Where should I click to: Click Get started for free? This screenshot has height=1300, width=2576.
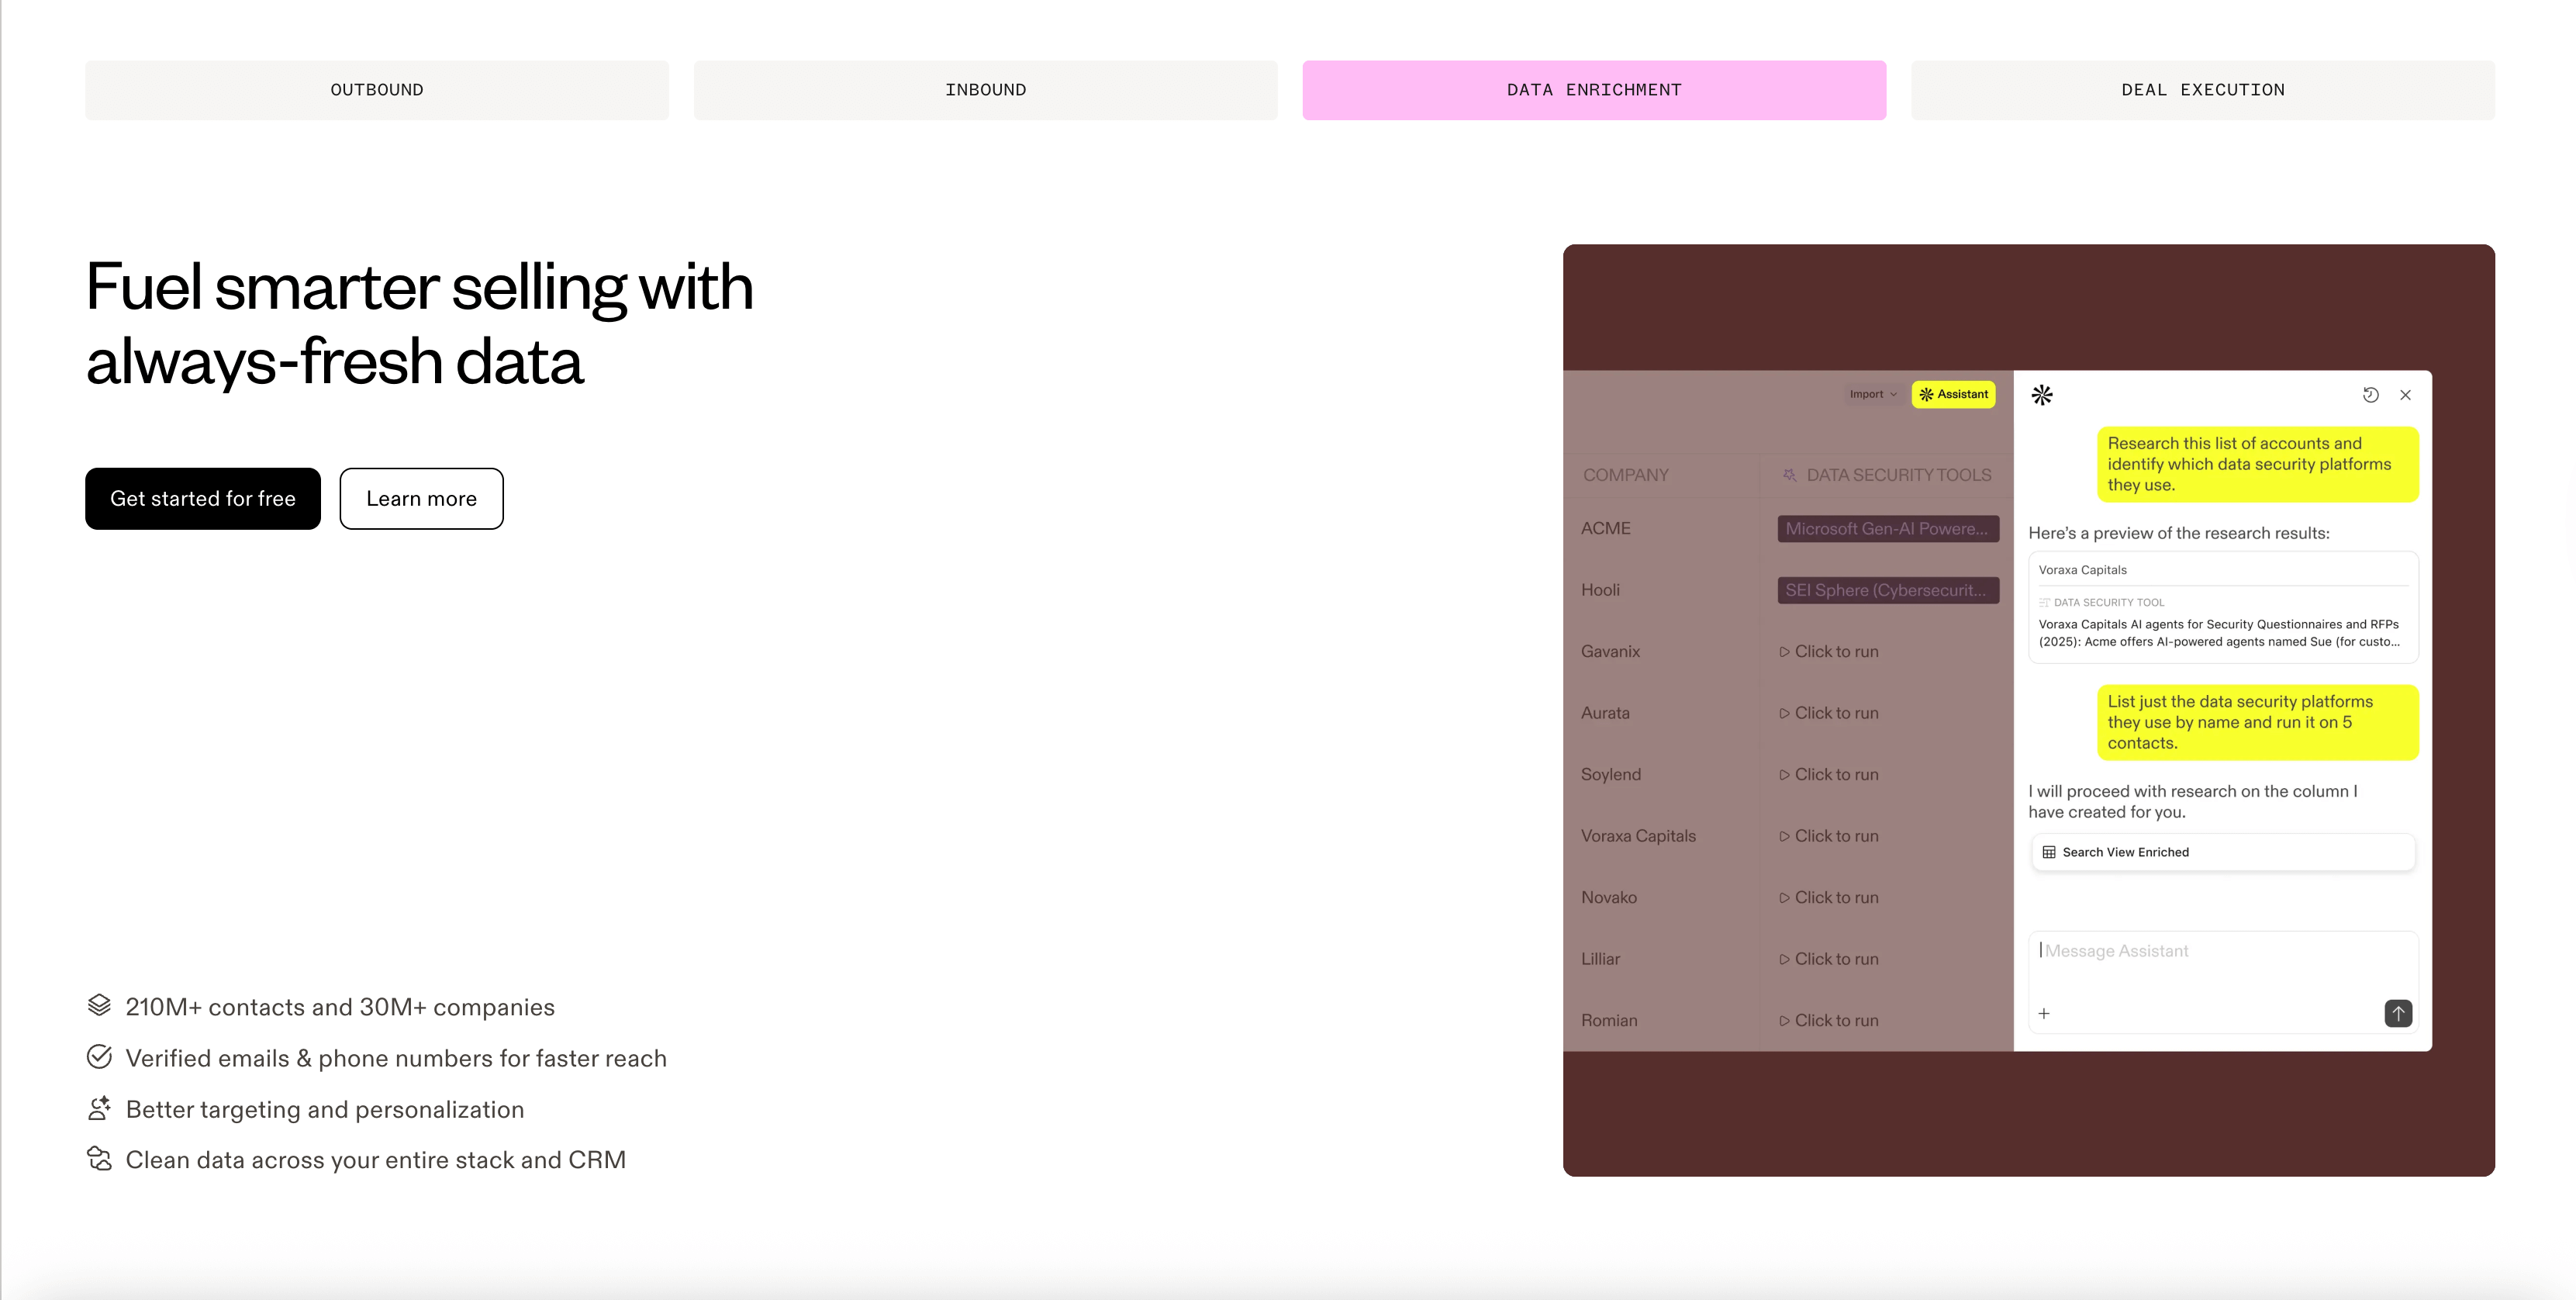(202, 498)
